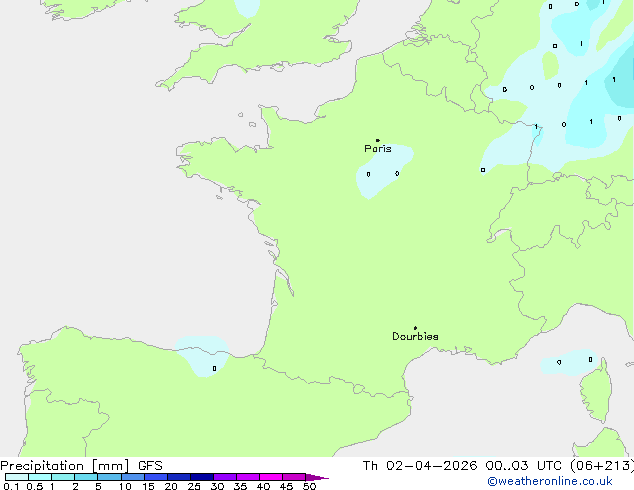Click the 0 value in the Pyrenees rain patch
This screenshot has height=490, width=634.
pos(214,368)
